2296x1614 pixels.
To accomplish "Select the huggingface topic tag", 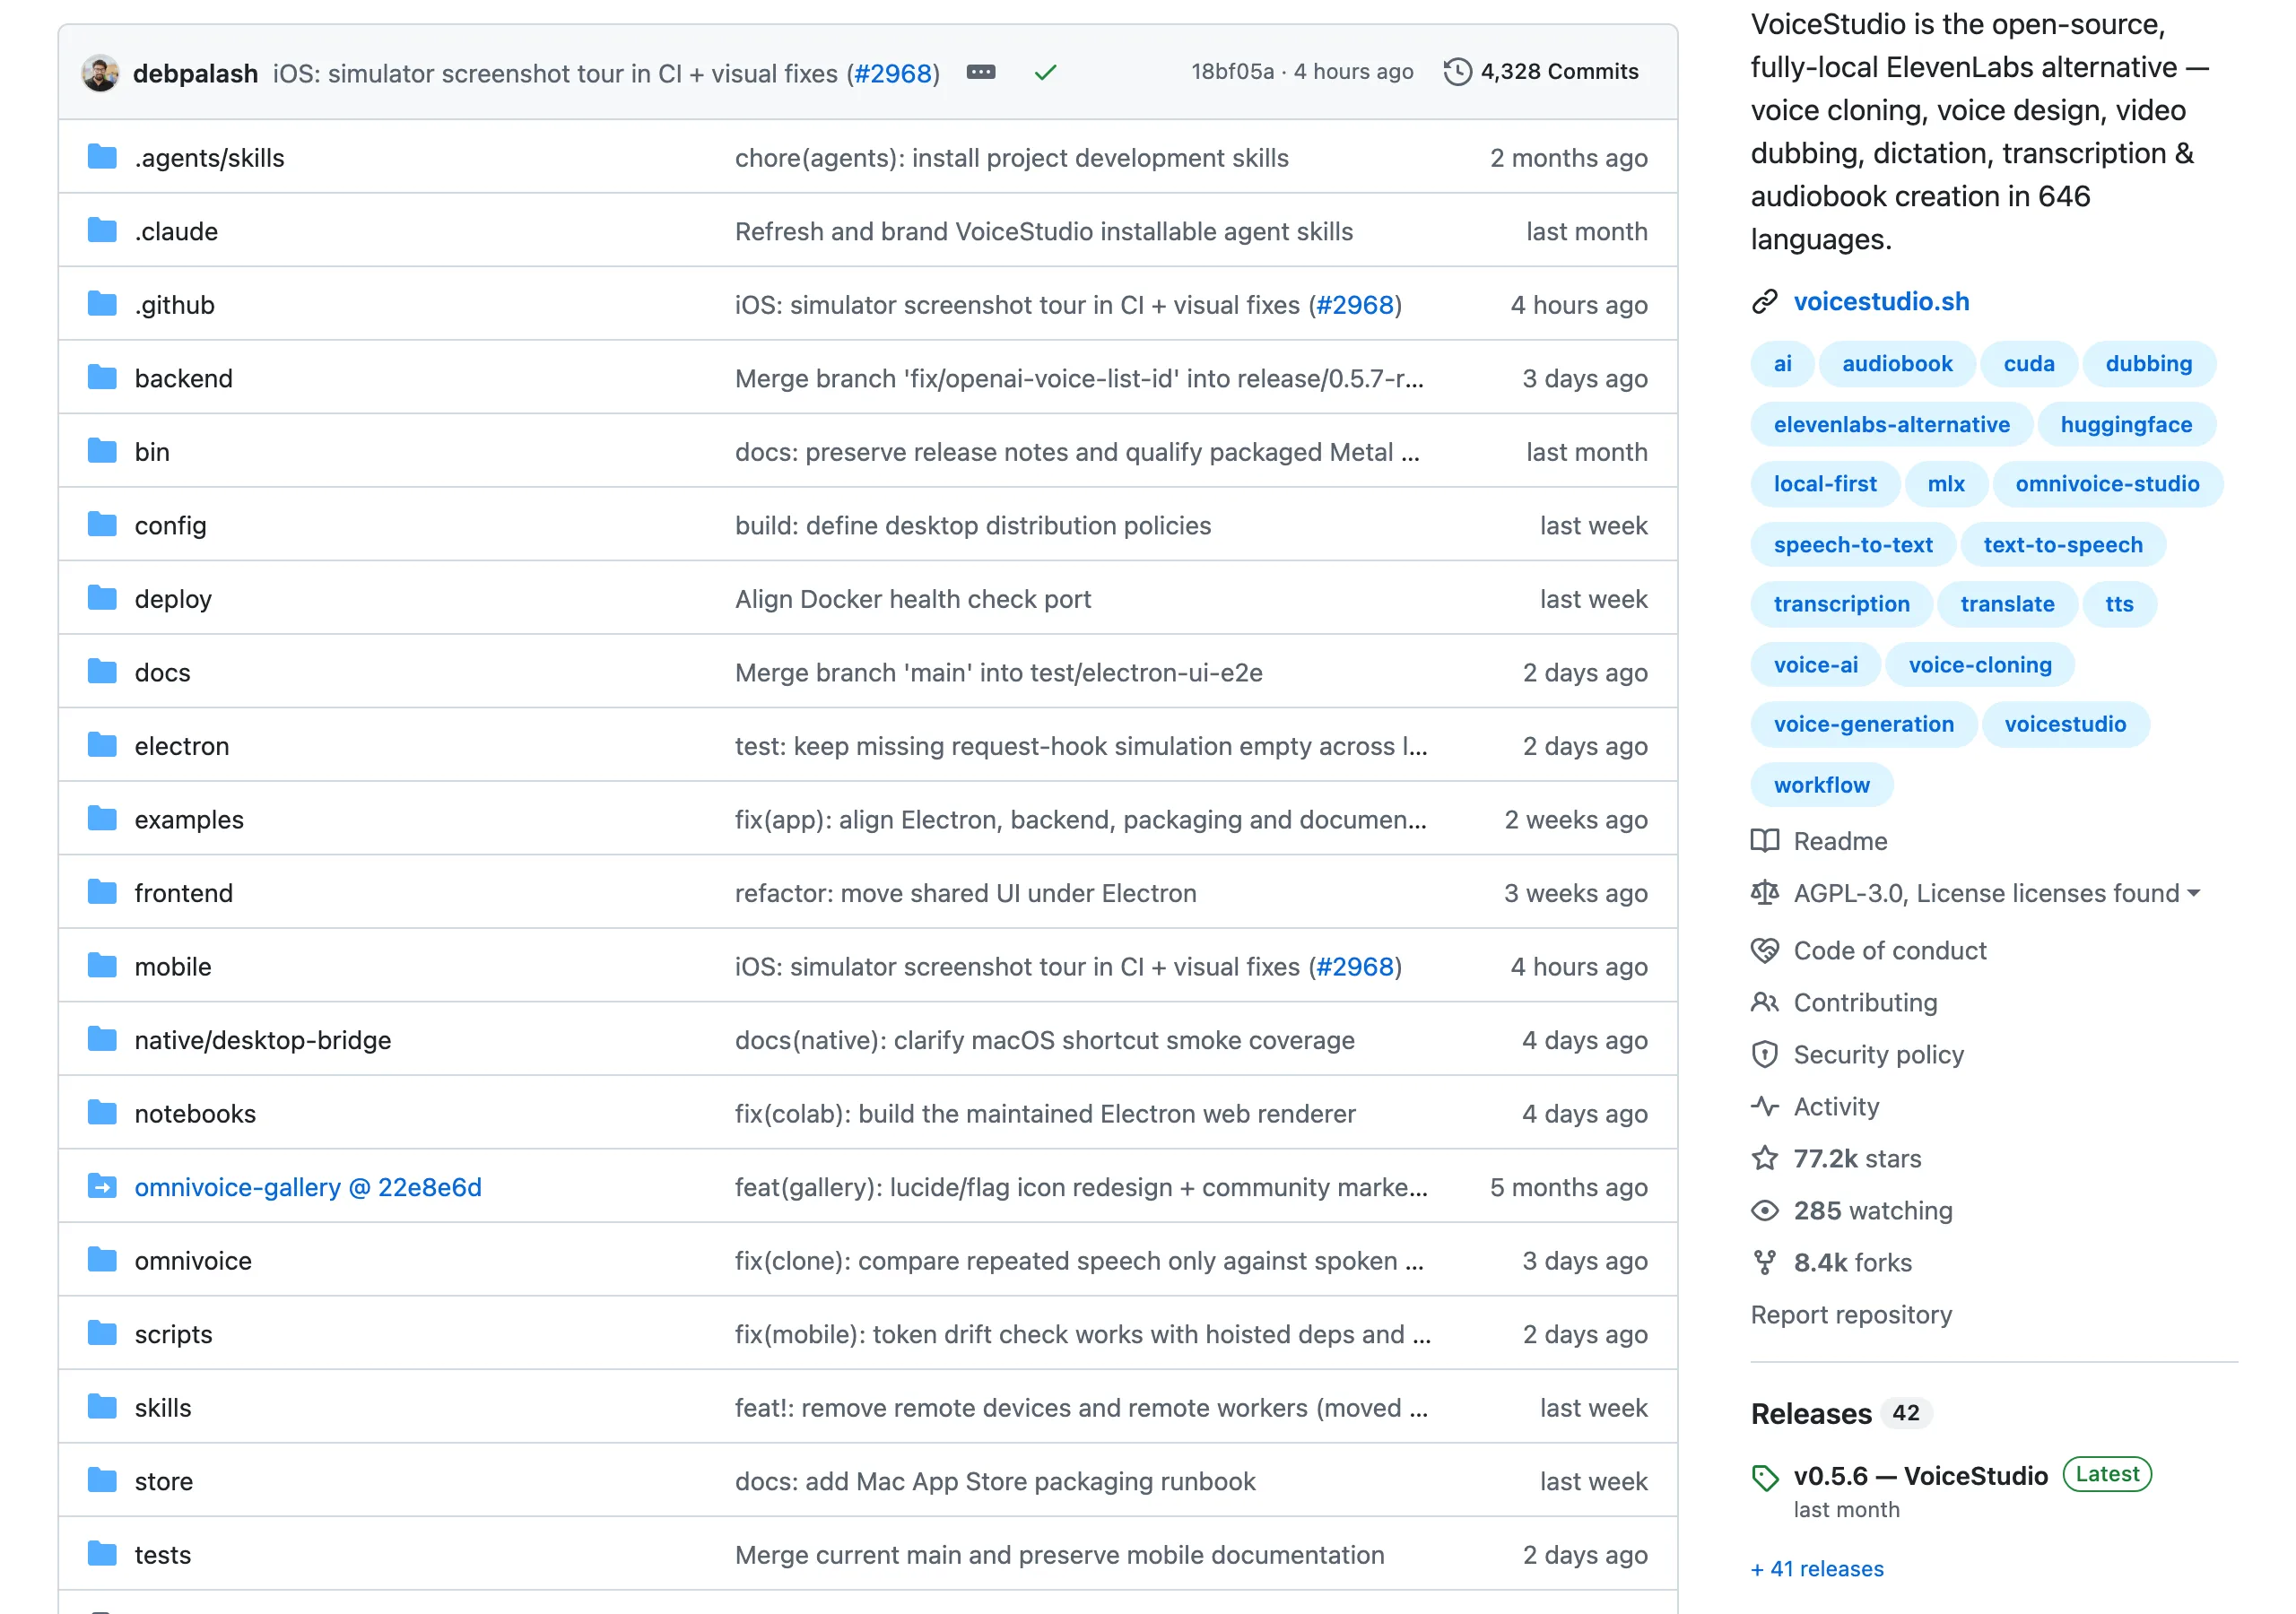I will [x=2126, y=424].
